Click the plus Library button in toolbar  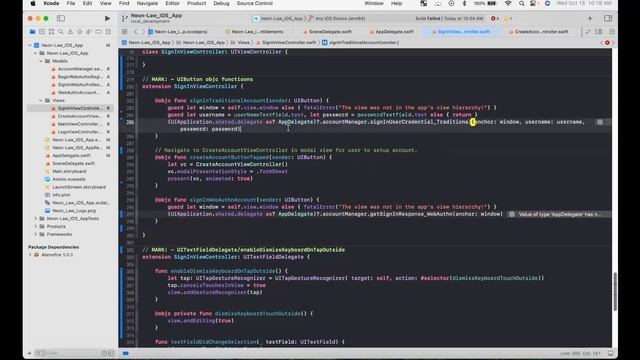pyautogui.click(x=590, y=18)
